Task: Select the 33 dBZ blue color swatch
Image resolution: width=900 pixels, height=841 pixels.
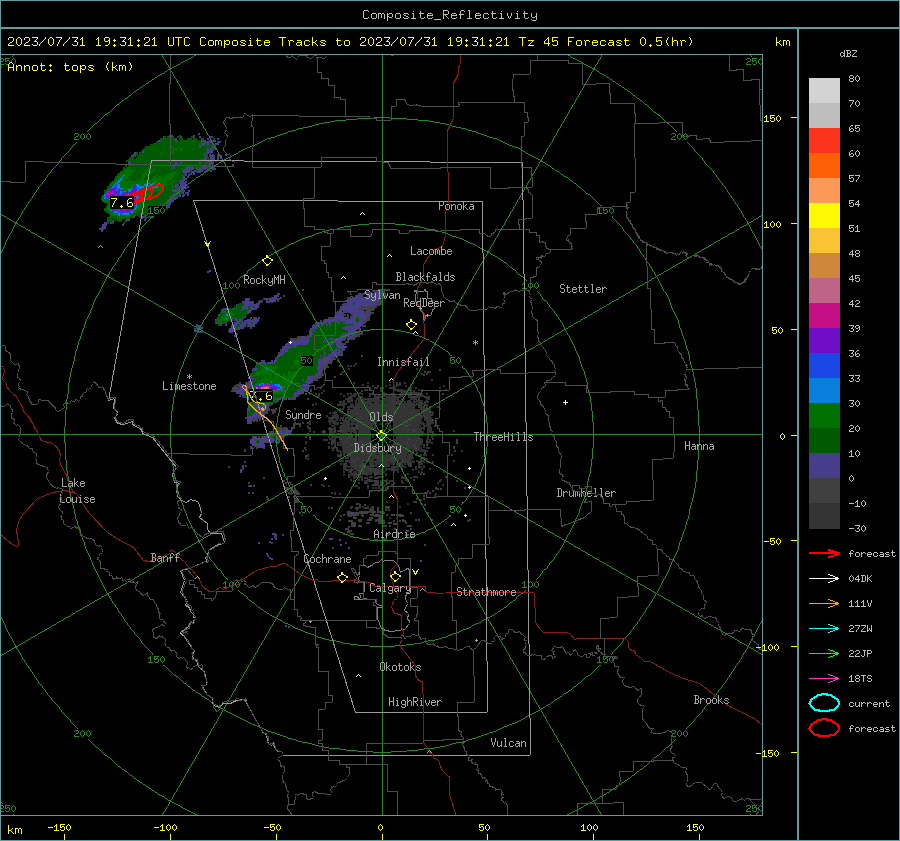Action: (x=824, y=390)
